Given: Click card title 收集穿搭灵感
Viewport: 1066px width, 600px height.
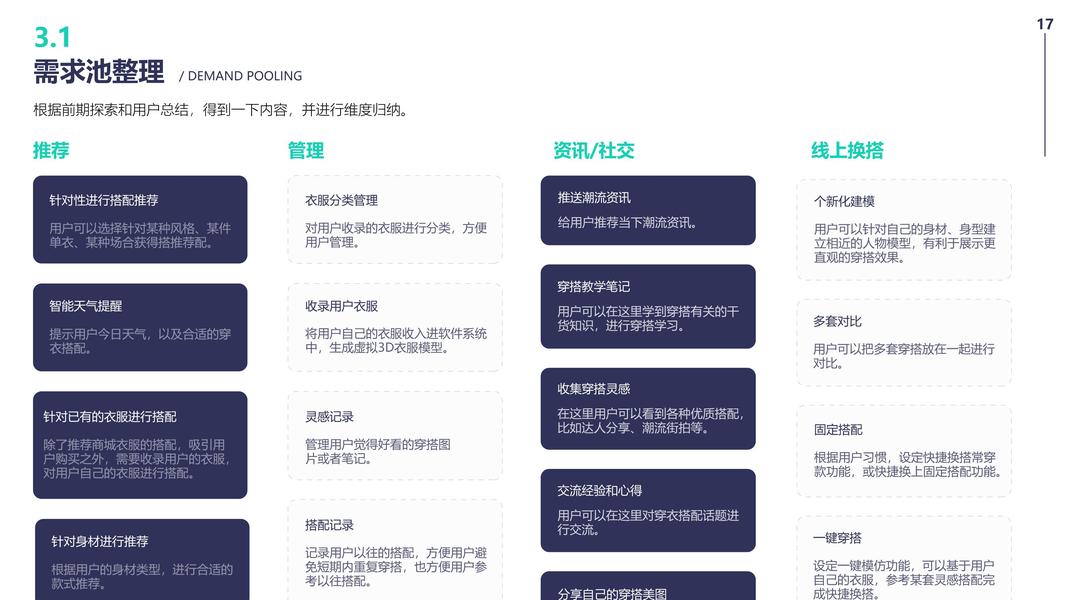Looking at the screenshot, I should 594,389.
